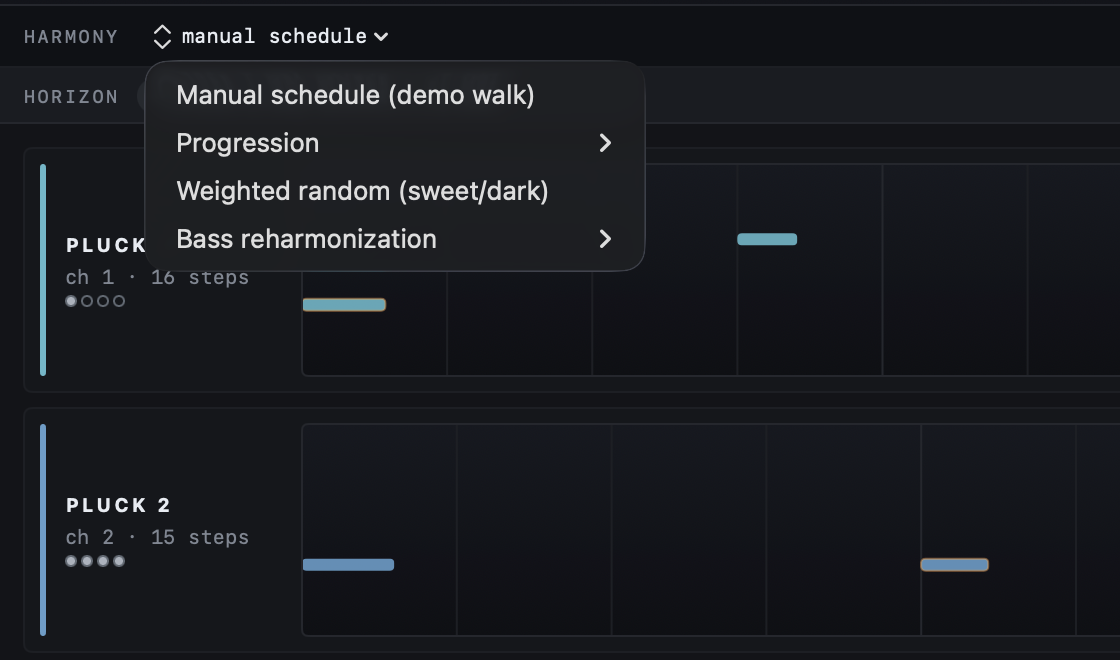Click the second dot under Pluck 1
The width and height of the screenshot is (1120, 660).
87,301
